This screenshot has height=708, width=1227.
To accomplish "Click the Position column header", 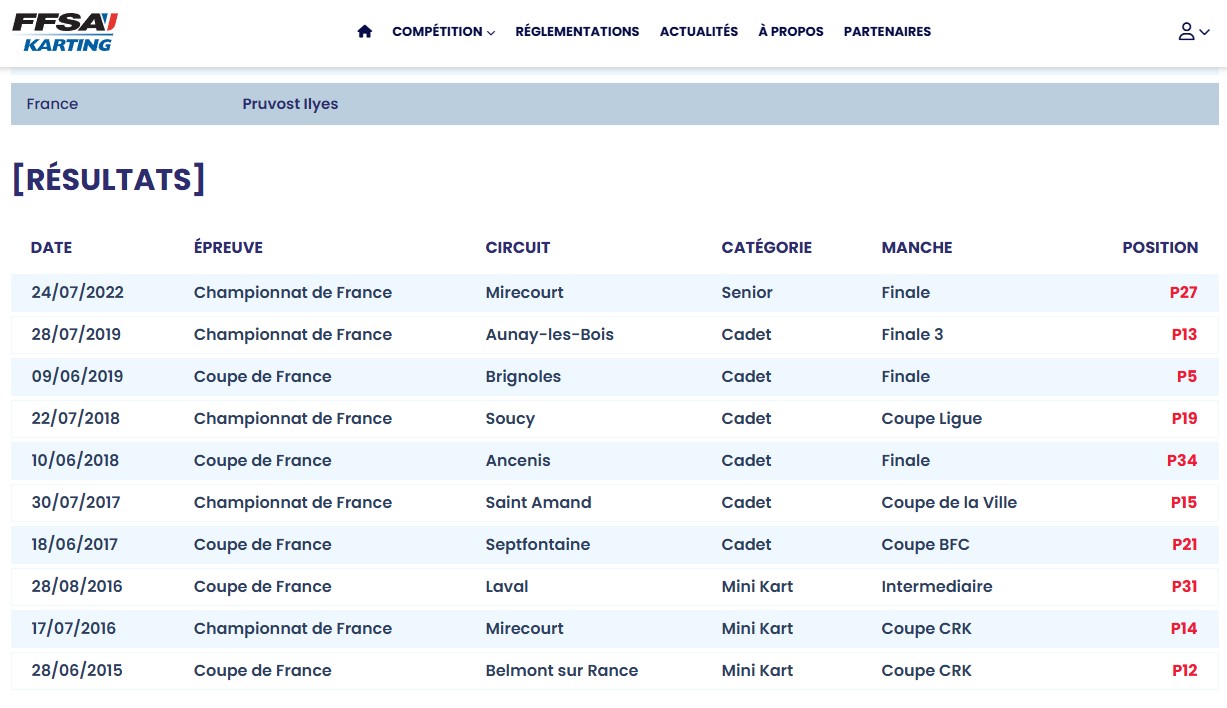I will click(x=1159, y=248).
